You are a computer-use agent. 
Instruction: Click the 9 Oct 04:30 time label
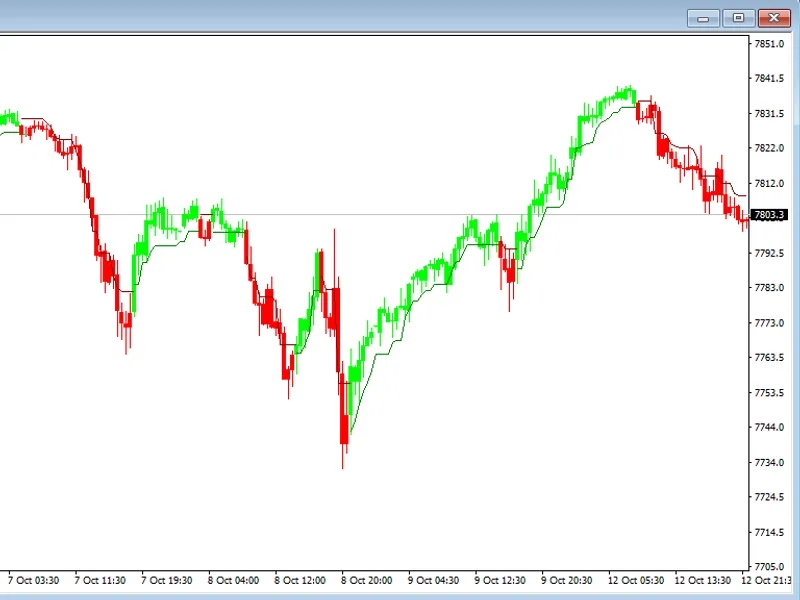coord(434,581)
